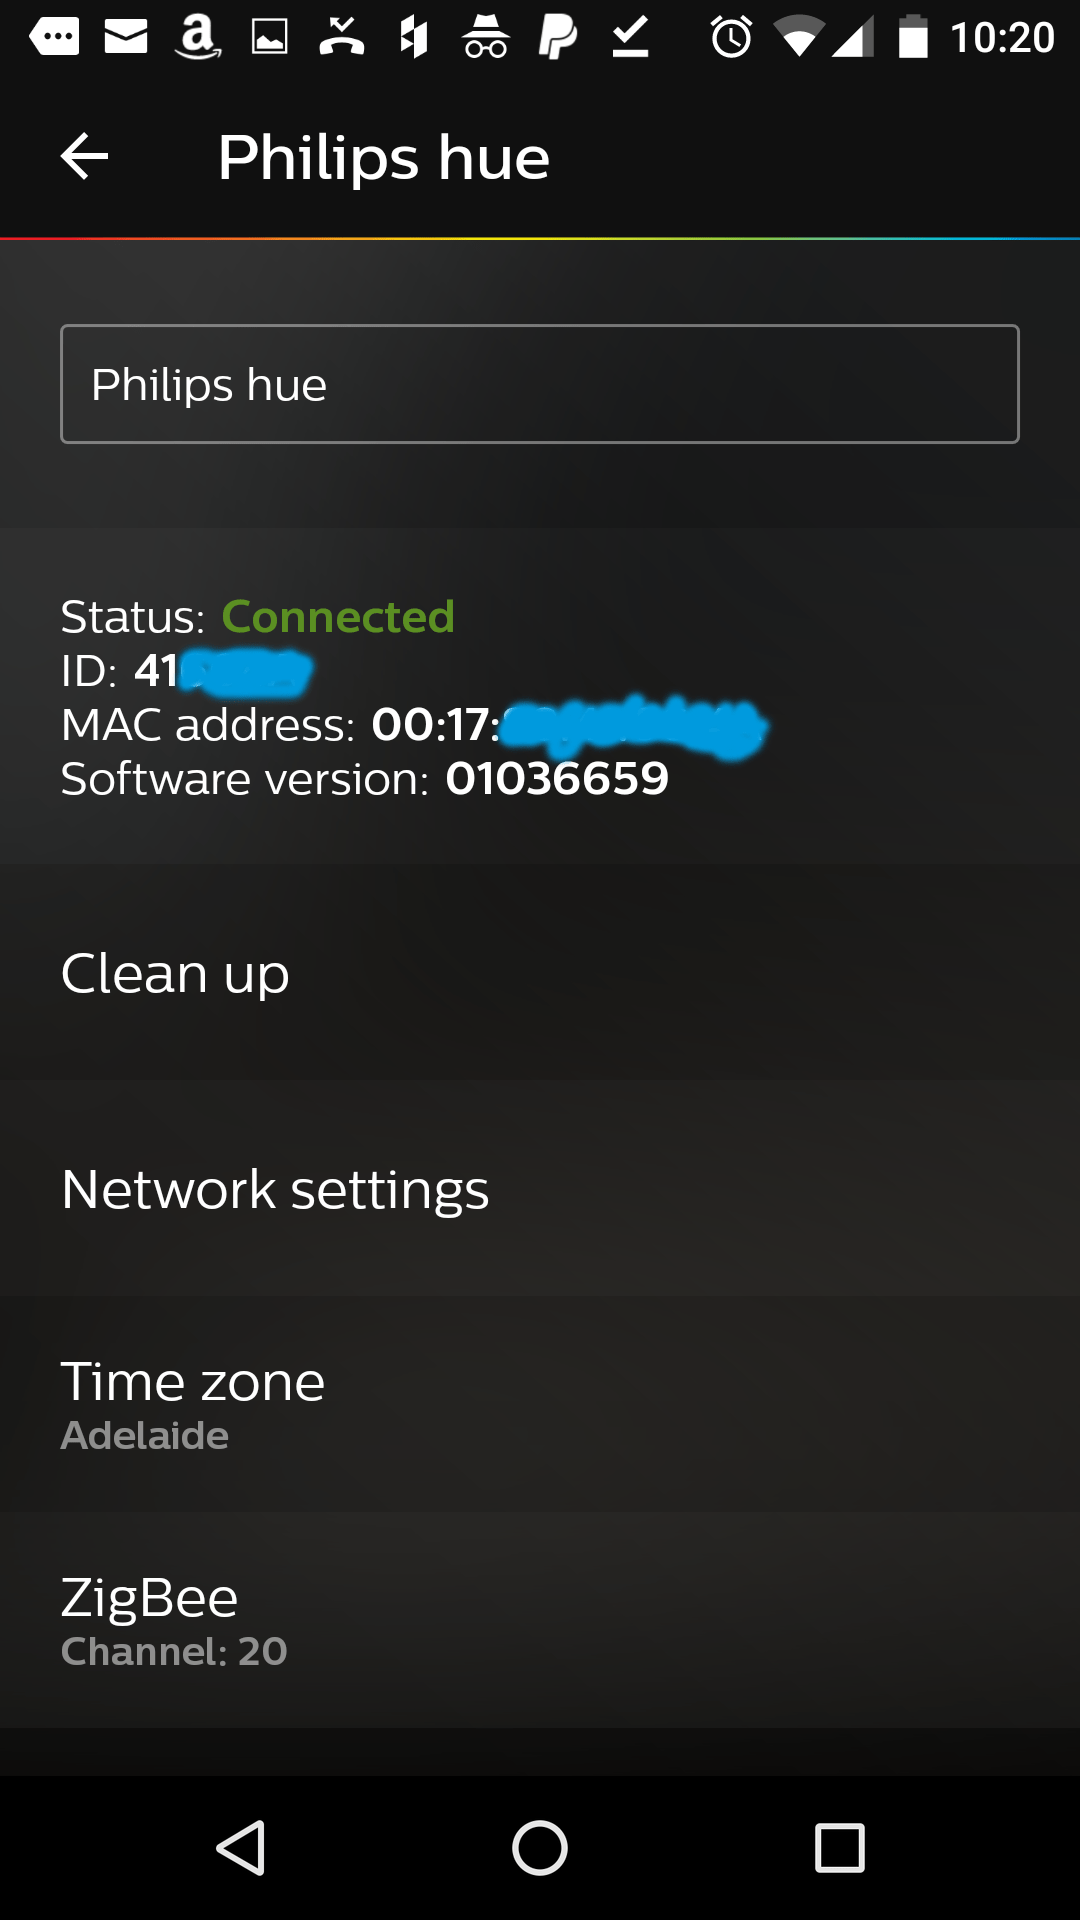The width and height of the screenshot is (1080, 1920).
Task: Open recent apps square button
Action: click(x=840, y=1847)
